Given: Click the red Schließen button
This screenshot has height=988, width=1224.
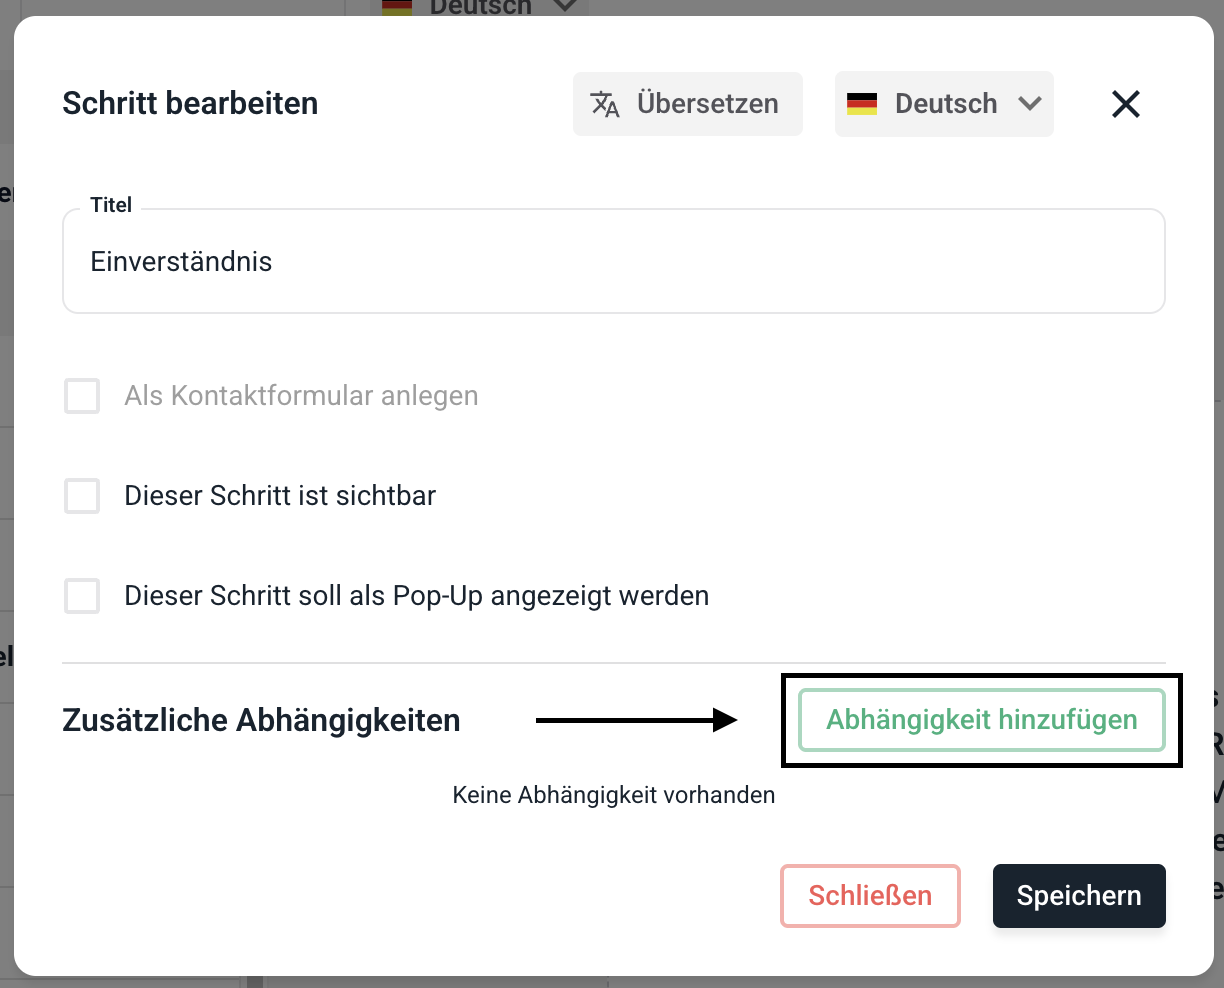Looking at the screenshot, I should (870, 896).
